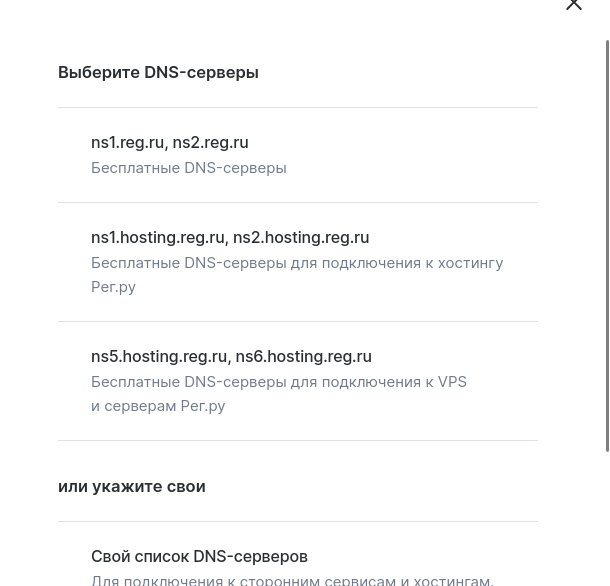
Task: Click description 'для подключения к VPS'
Action: coord(378,382)
